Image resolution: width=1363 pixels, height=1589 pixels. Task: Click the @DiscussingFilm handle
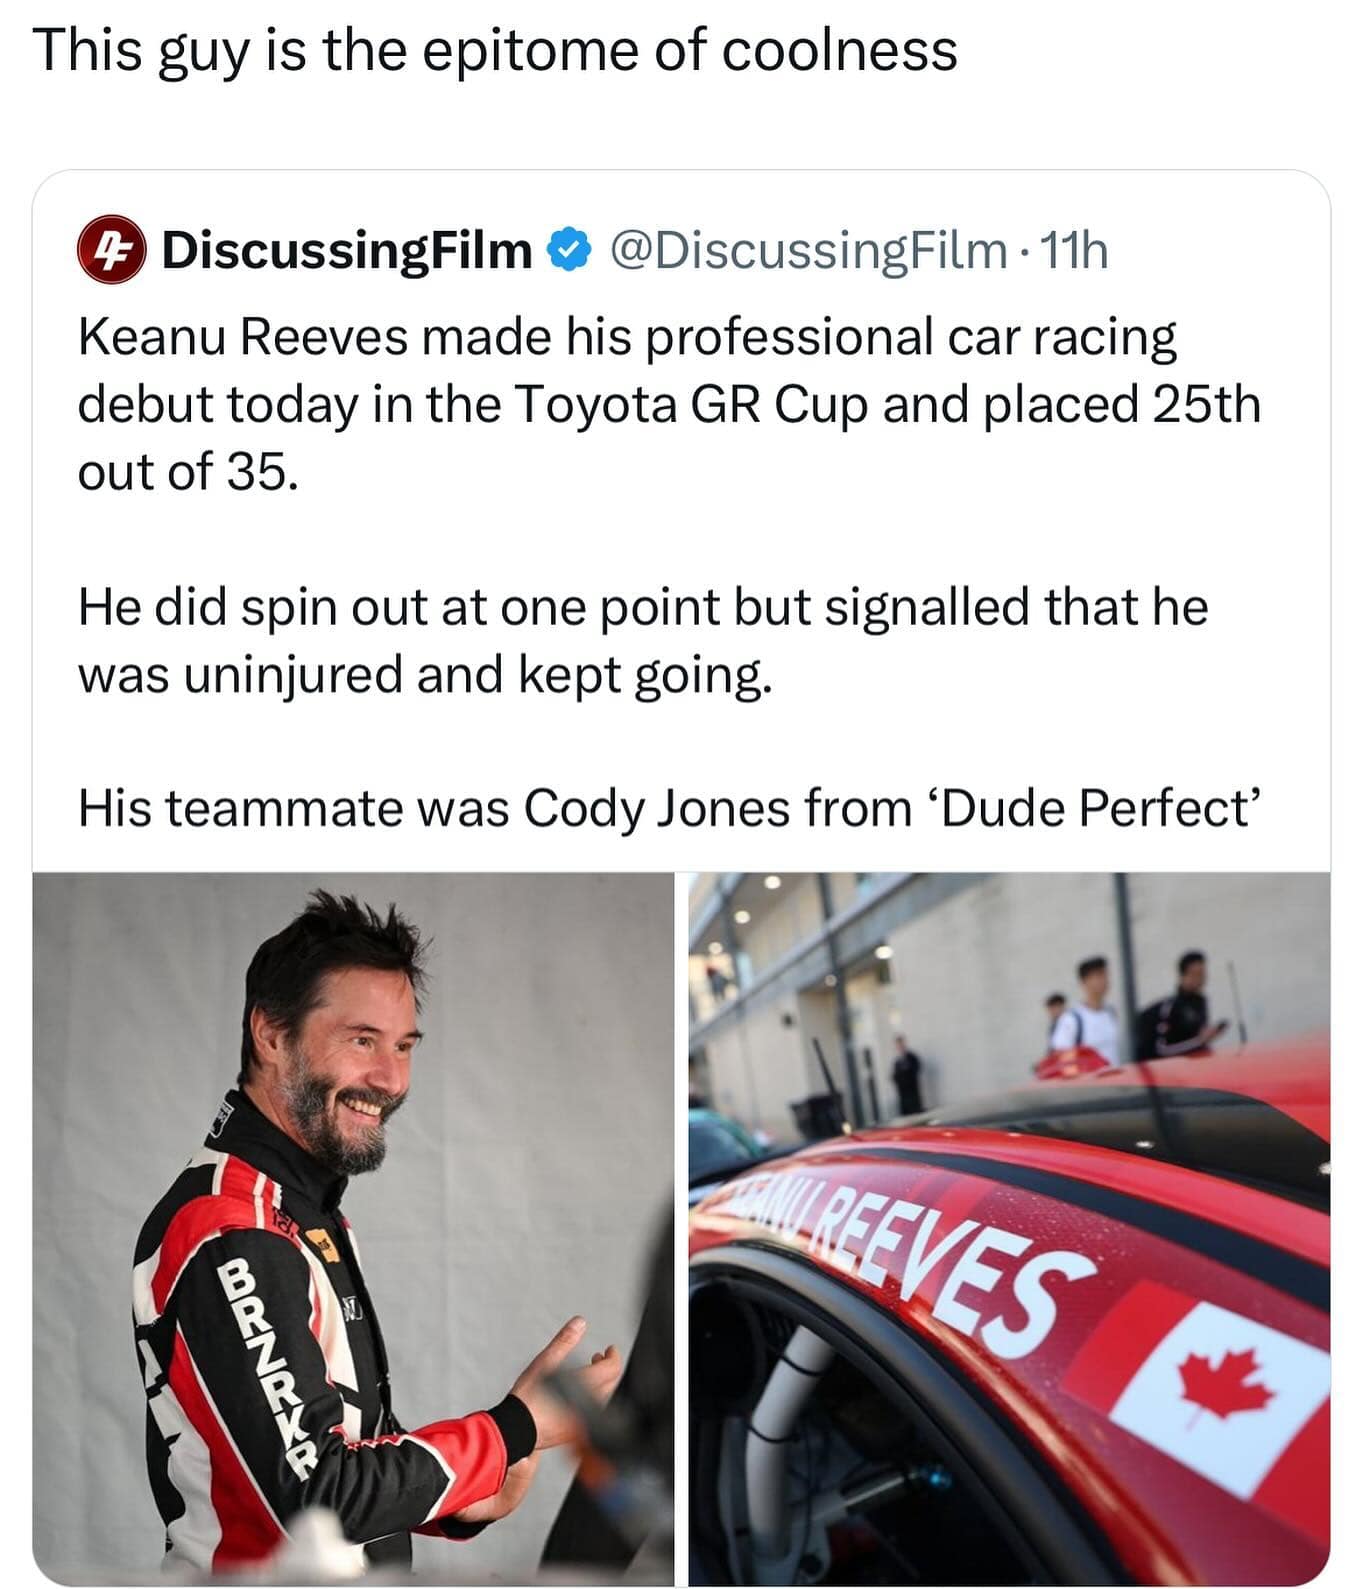pyautogui.click(x=808, y=250)
